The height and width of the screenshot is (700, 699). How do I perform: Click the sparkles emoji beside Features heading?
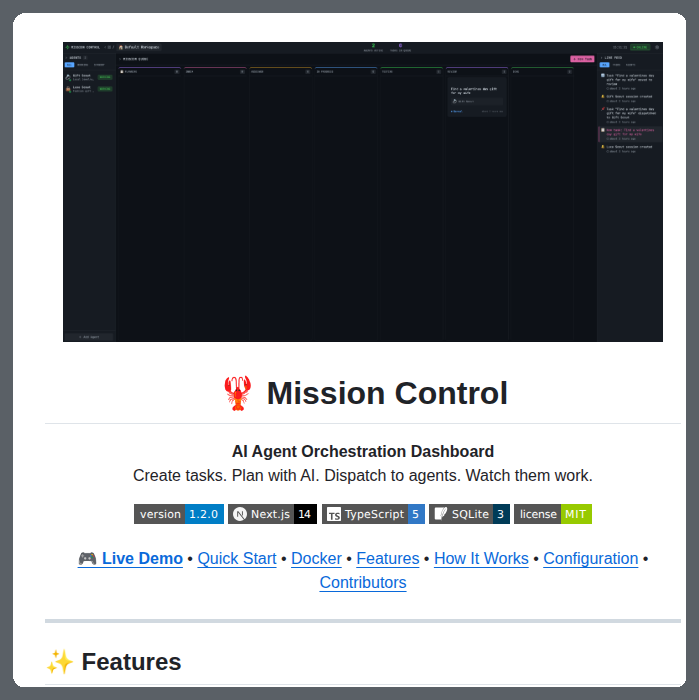coord(60,662)
